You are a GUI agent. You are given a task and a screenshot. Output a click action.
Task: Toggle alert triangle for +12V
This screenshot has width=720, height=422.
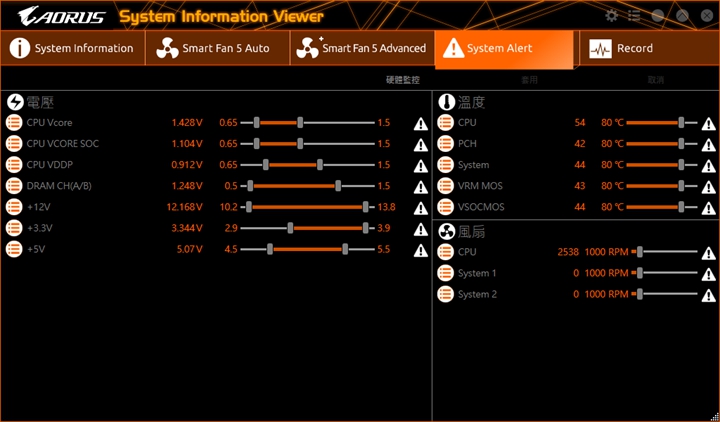tap(421, 208)
